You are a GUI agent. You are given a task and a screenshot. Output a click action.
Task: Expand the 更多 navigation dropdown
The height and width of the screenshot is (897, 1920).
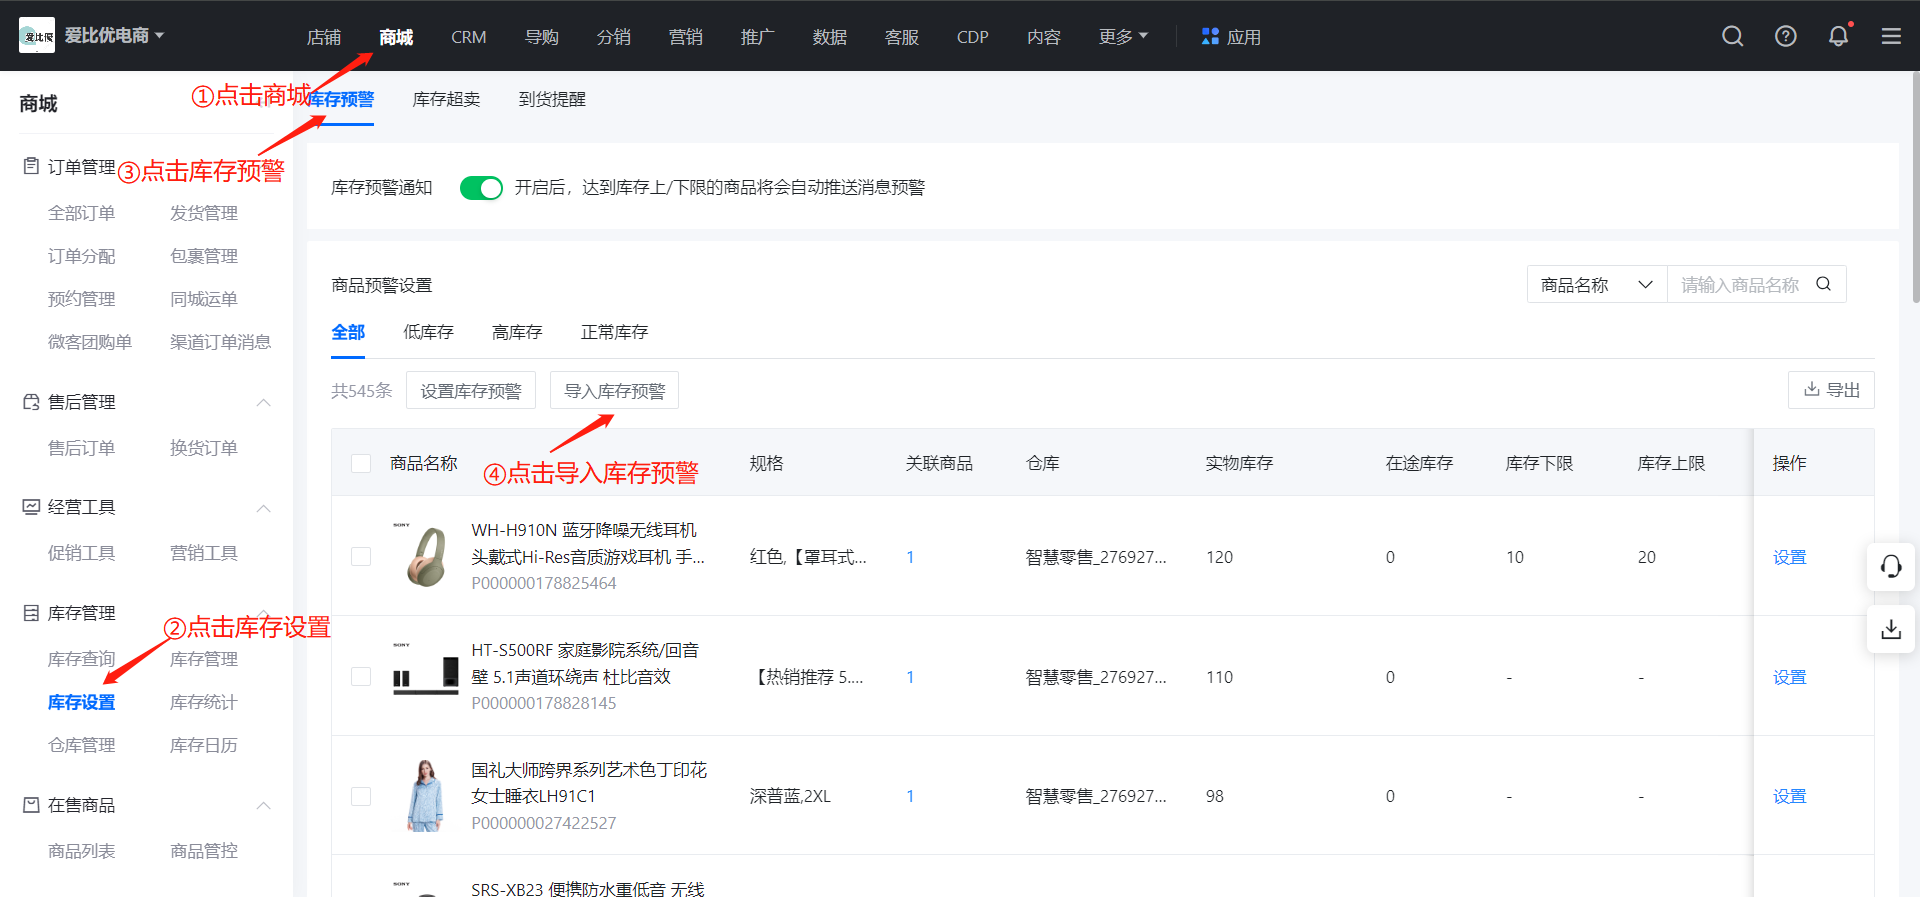click(1123, 36)
